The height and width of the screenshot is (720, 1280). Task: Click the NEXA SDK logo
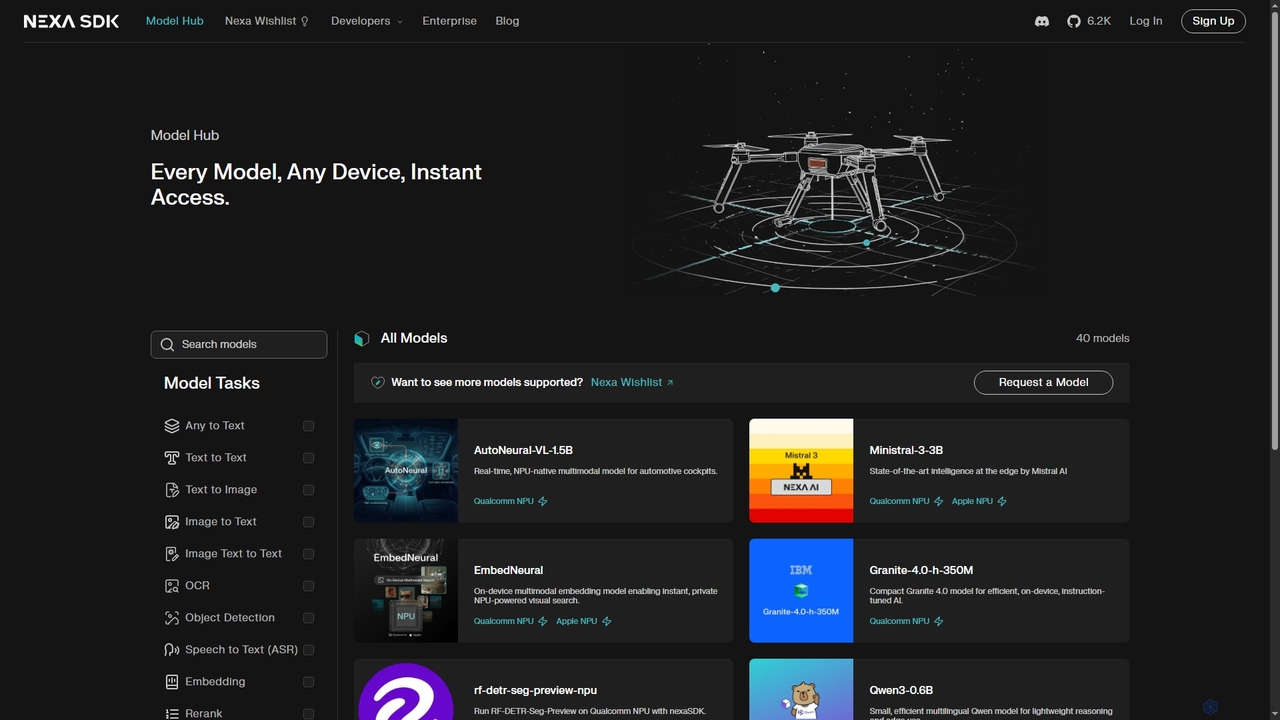[71, 21]
